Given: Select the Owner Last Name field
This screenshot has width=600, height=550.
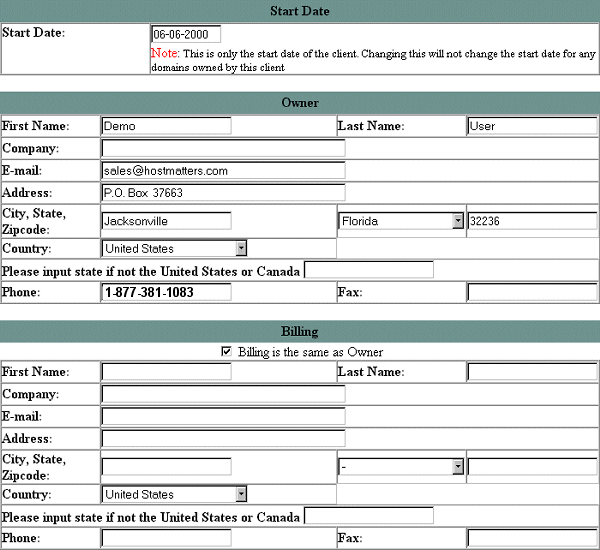Looking at the screenshot, I should 532,126.
